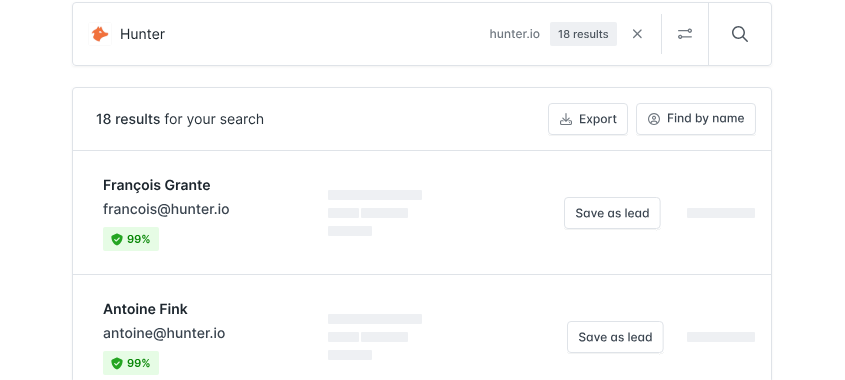Click the green shield icon for François

click(x=117, y=239)
